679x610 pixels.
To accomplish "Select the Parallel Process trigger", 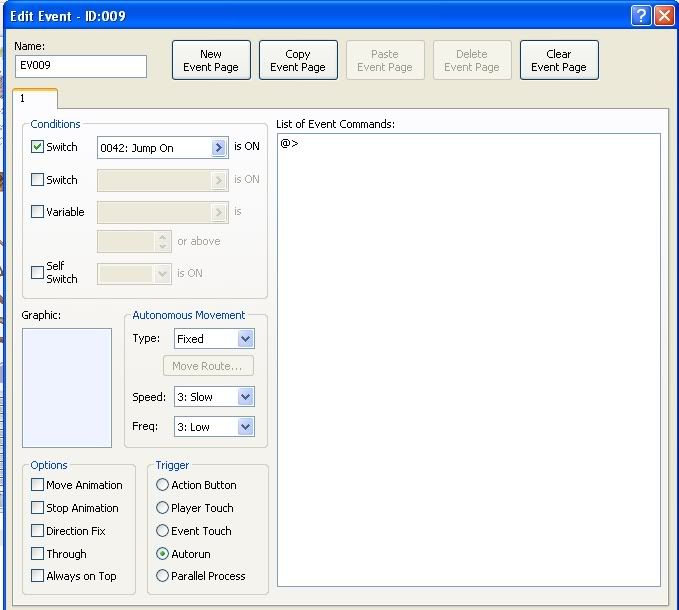I will [x=163, y=576].
